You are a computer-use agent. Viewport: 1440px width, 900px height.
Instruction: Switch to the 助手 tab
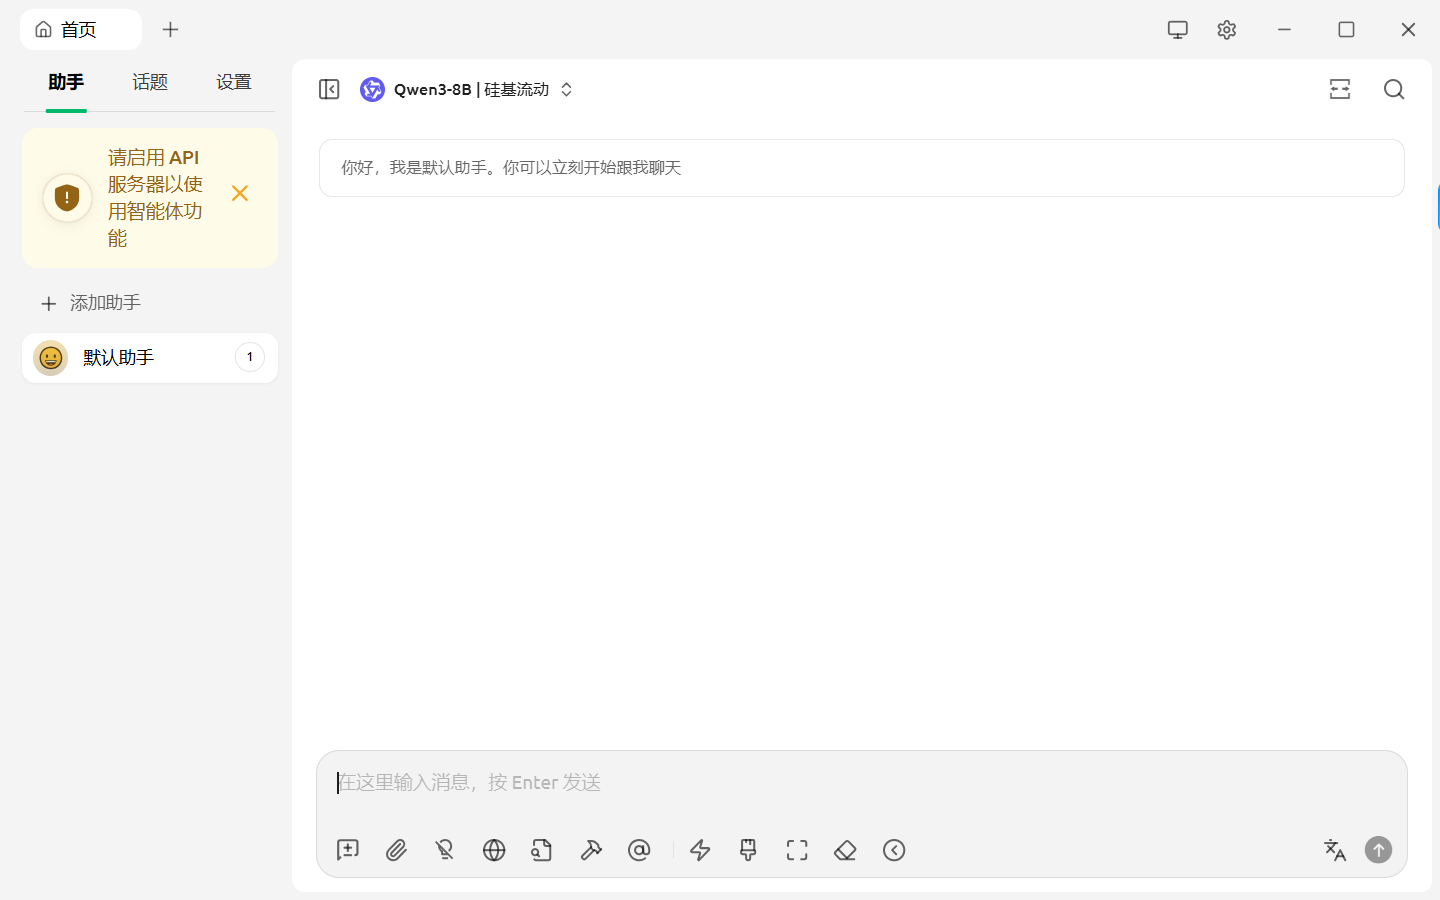(66, 82)
